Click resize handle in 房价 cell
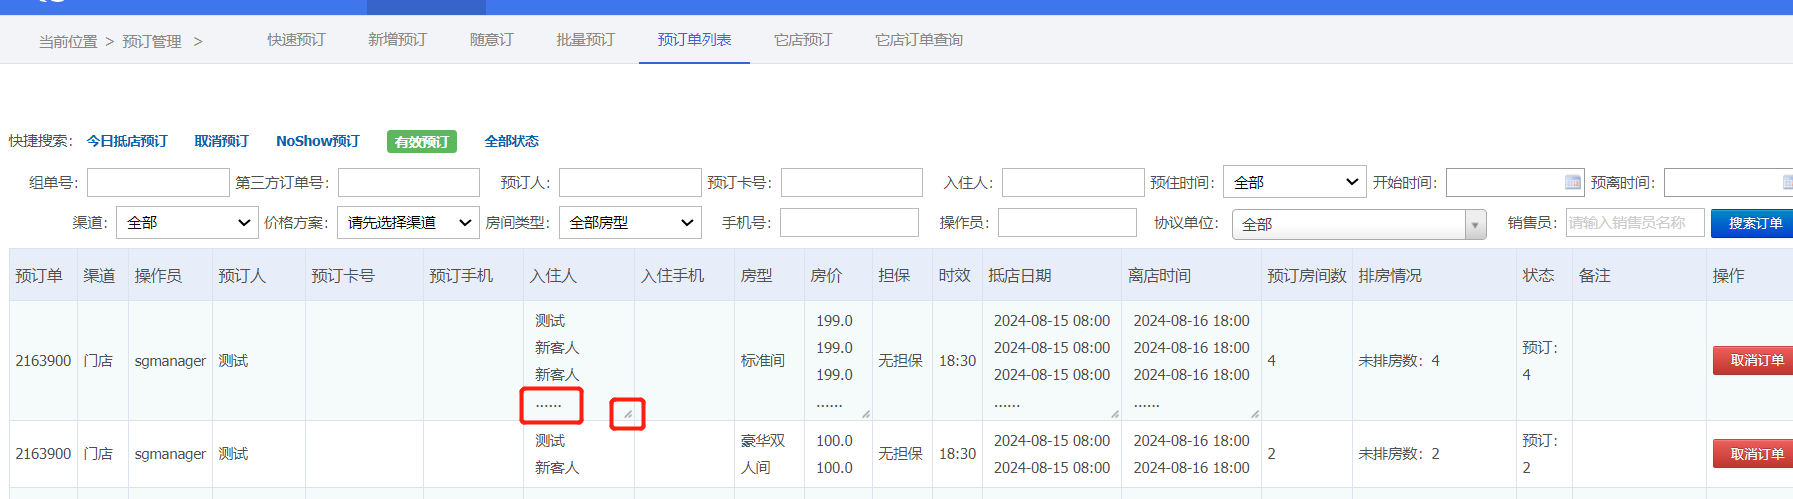This screenshot has width=1793, height=499. click(866, 413)
